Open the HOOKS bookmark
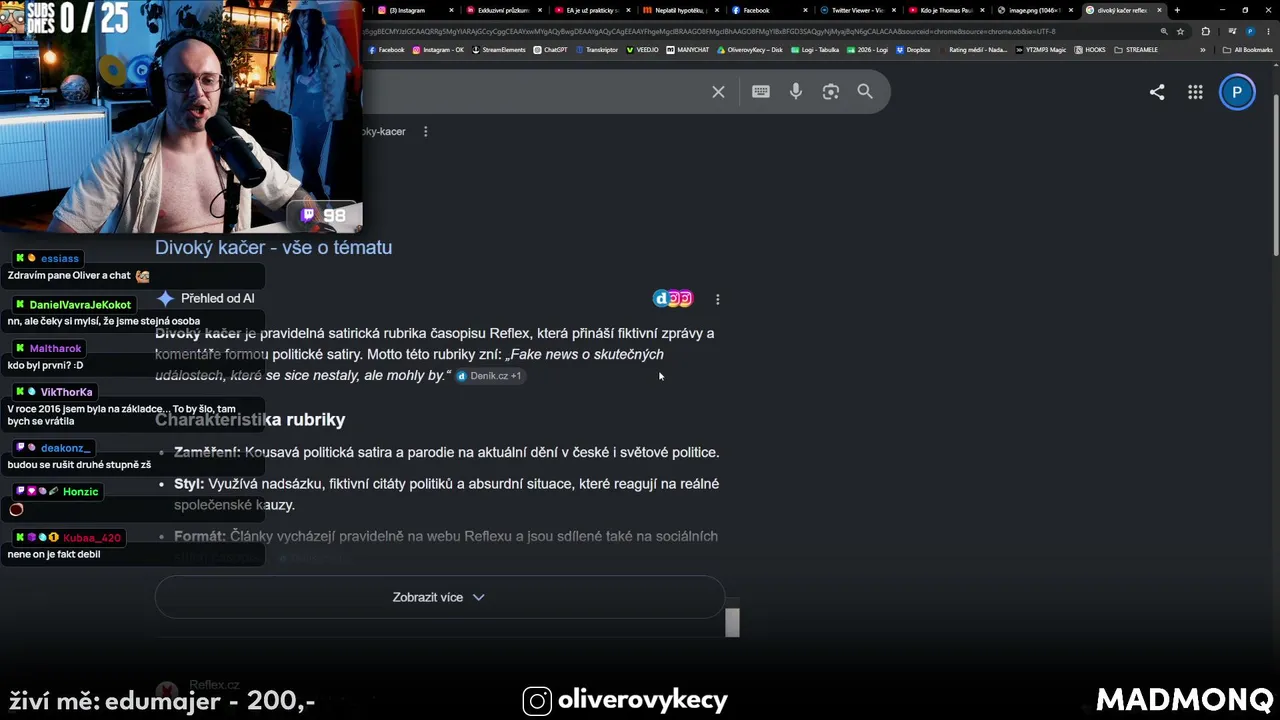Screen dimensions: 1280x720 1090,50
